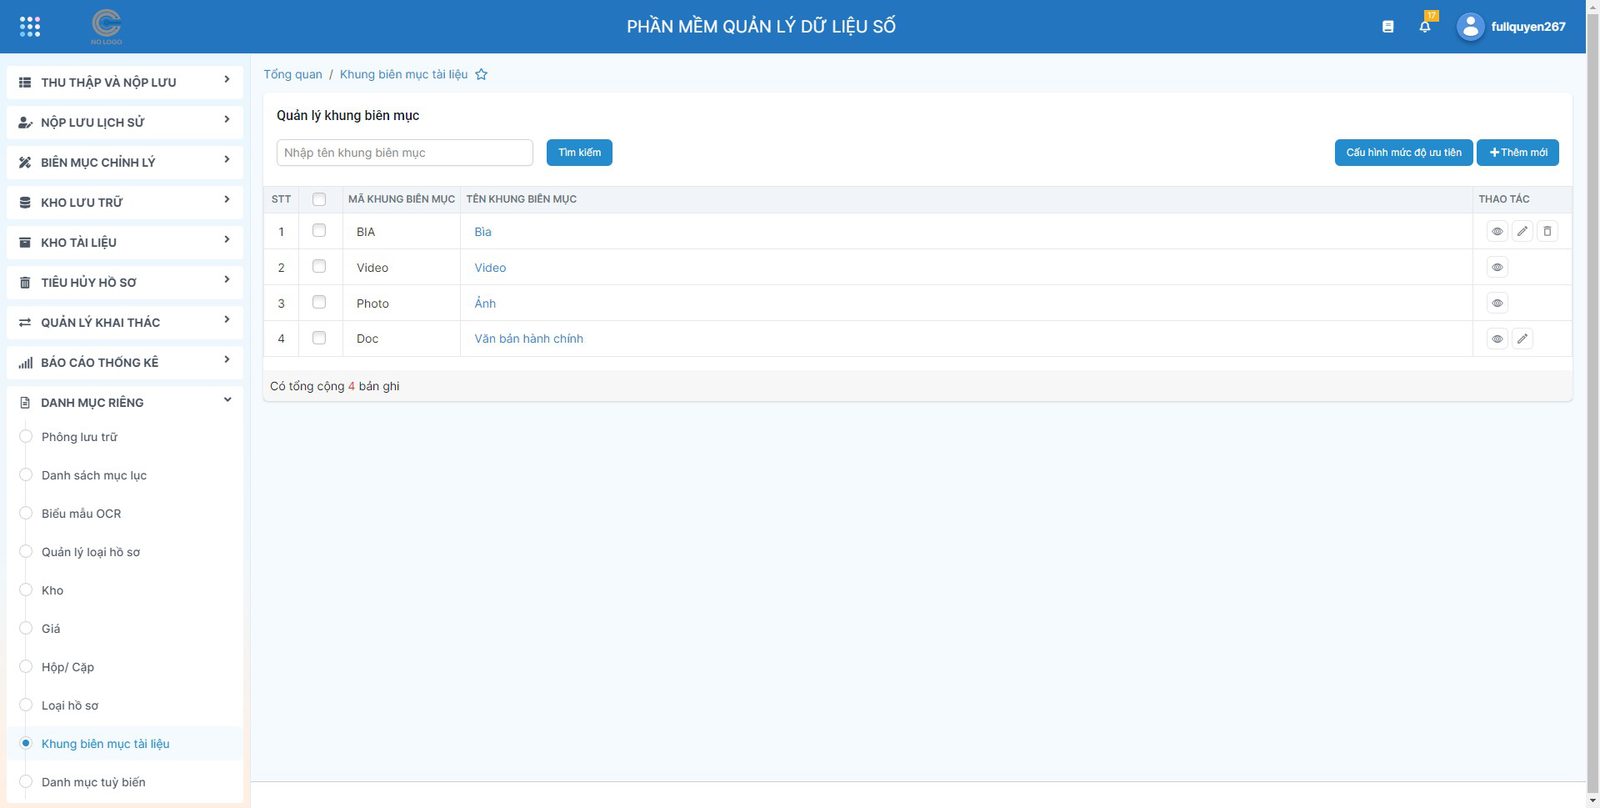Check the Photo row checkbox
The width and height of the screenshot is (1600, 808).
(x=319, y=302)
